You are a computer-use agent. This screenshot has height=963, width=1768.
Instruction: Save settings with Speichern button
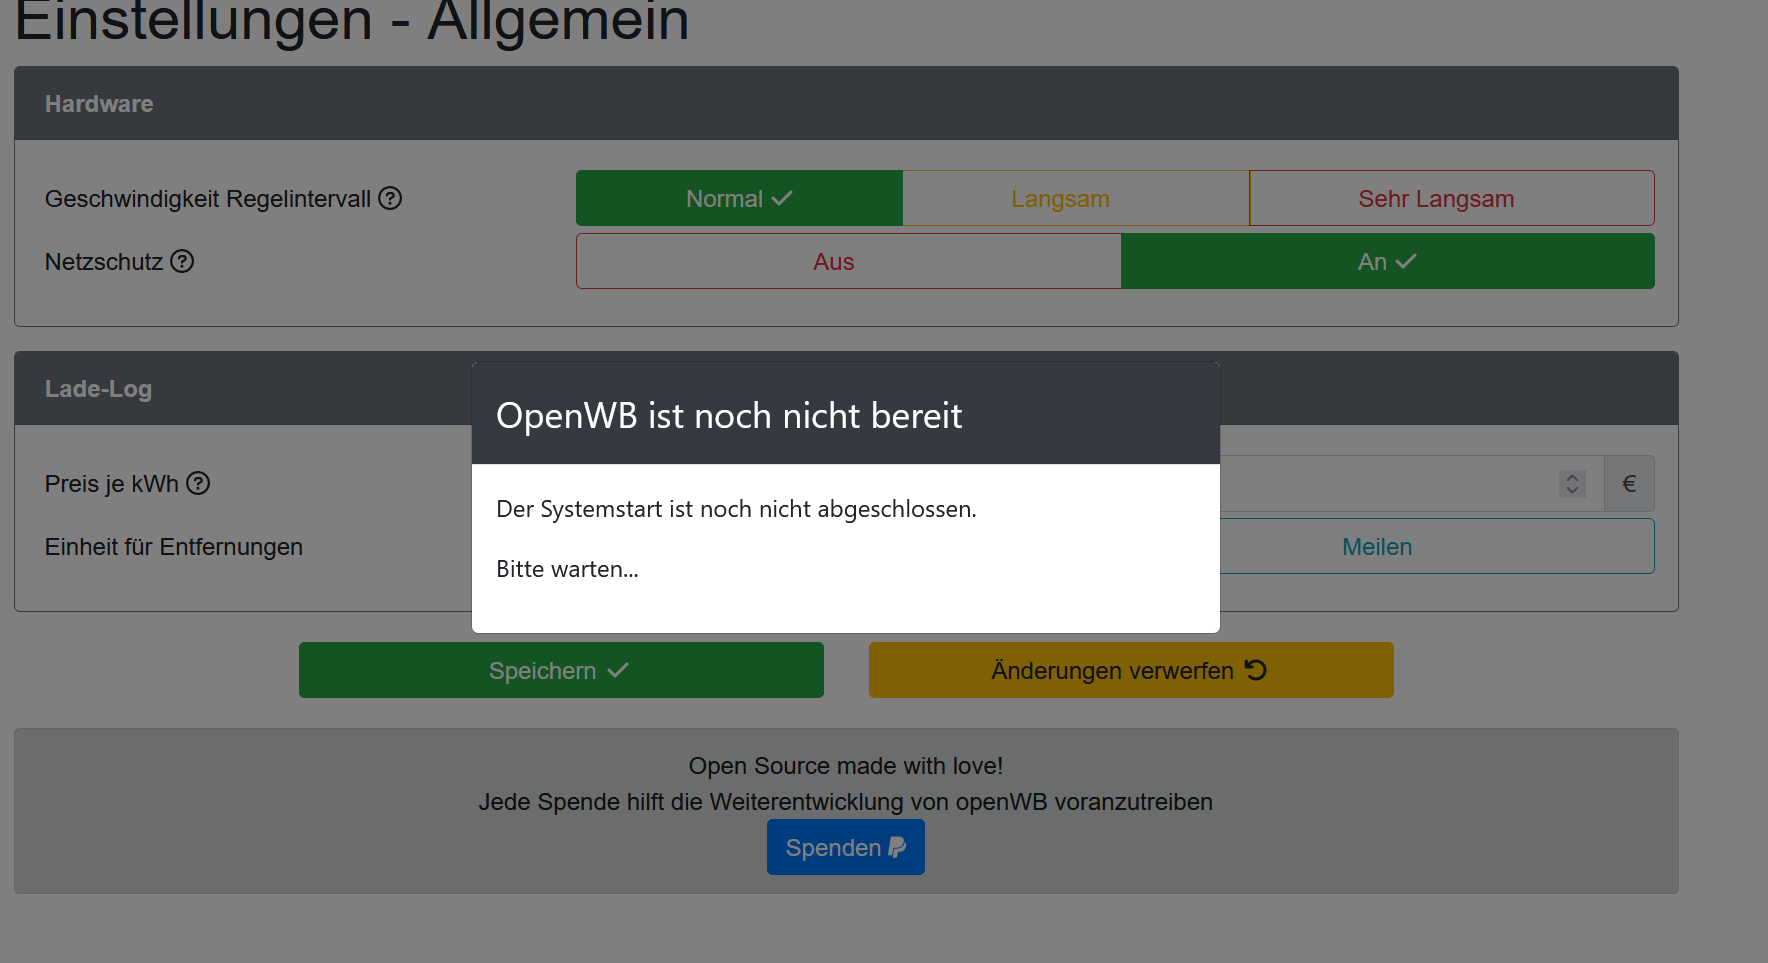[x=561, y=670]
